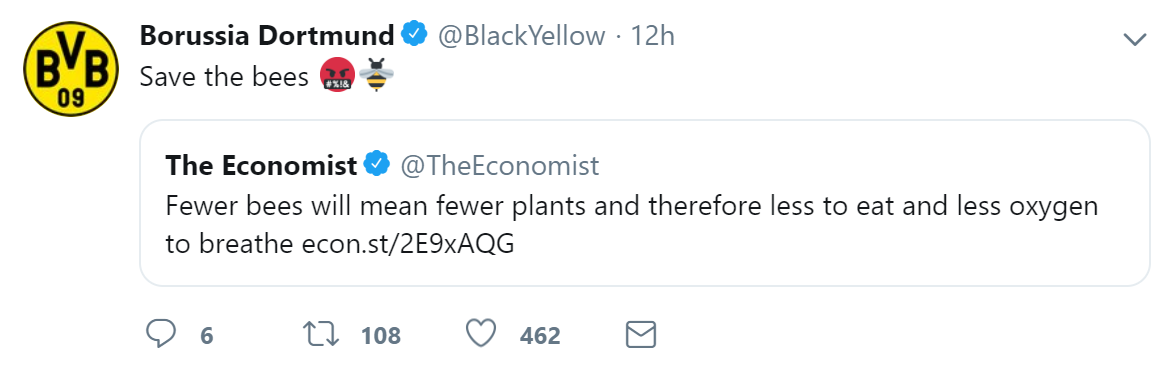1168x366 pixels.
Task: View the 108 retweets count
Action: tap(381, 335)
